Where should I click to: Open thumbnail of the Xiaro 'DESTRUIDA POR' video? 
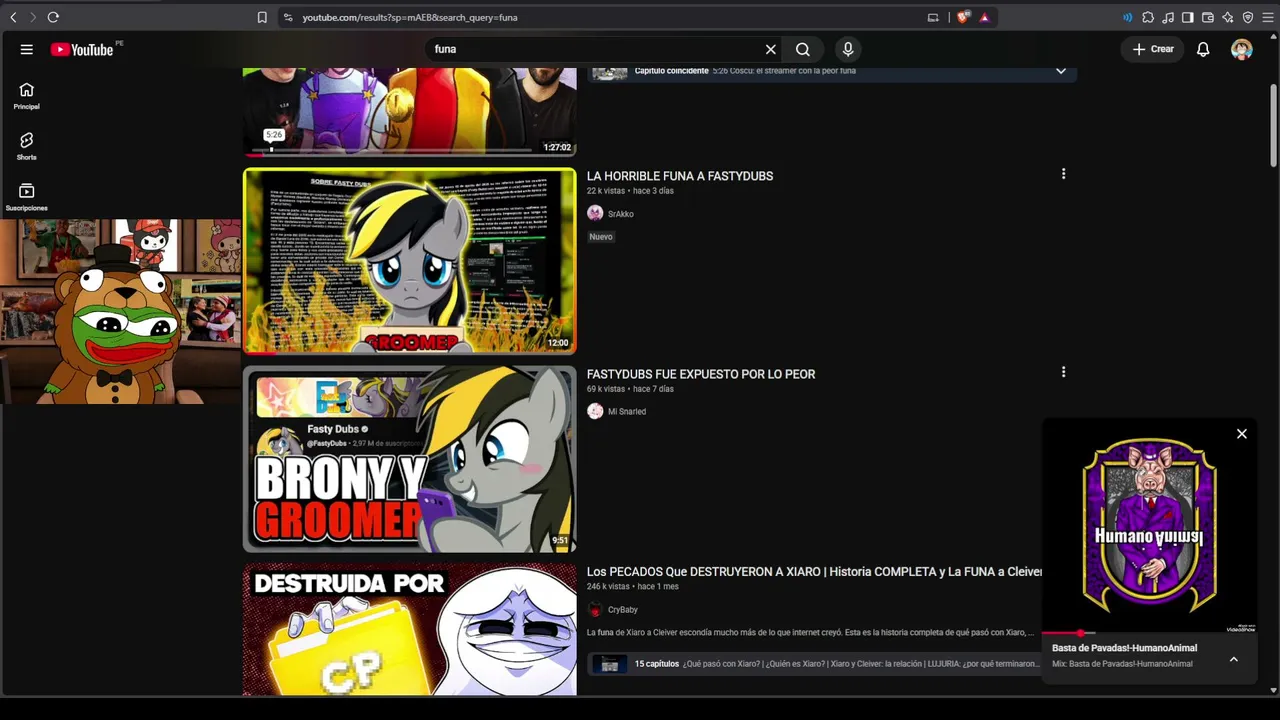(410, 629)
